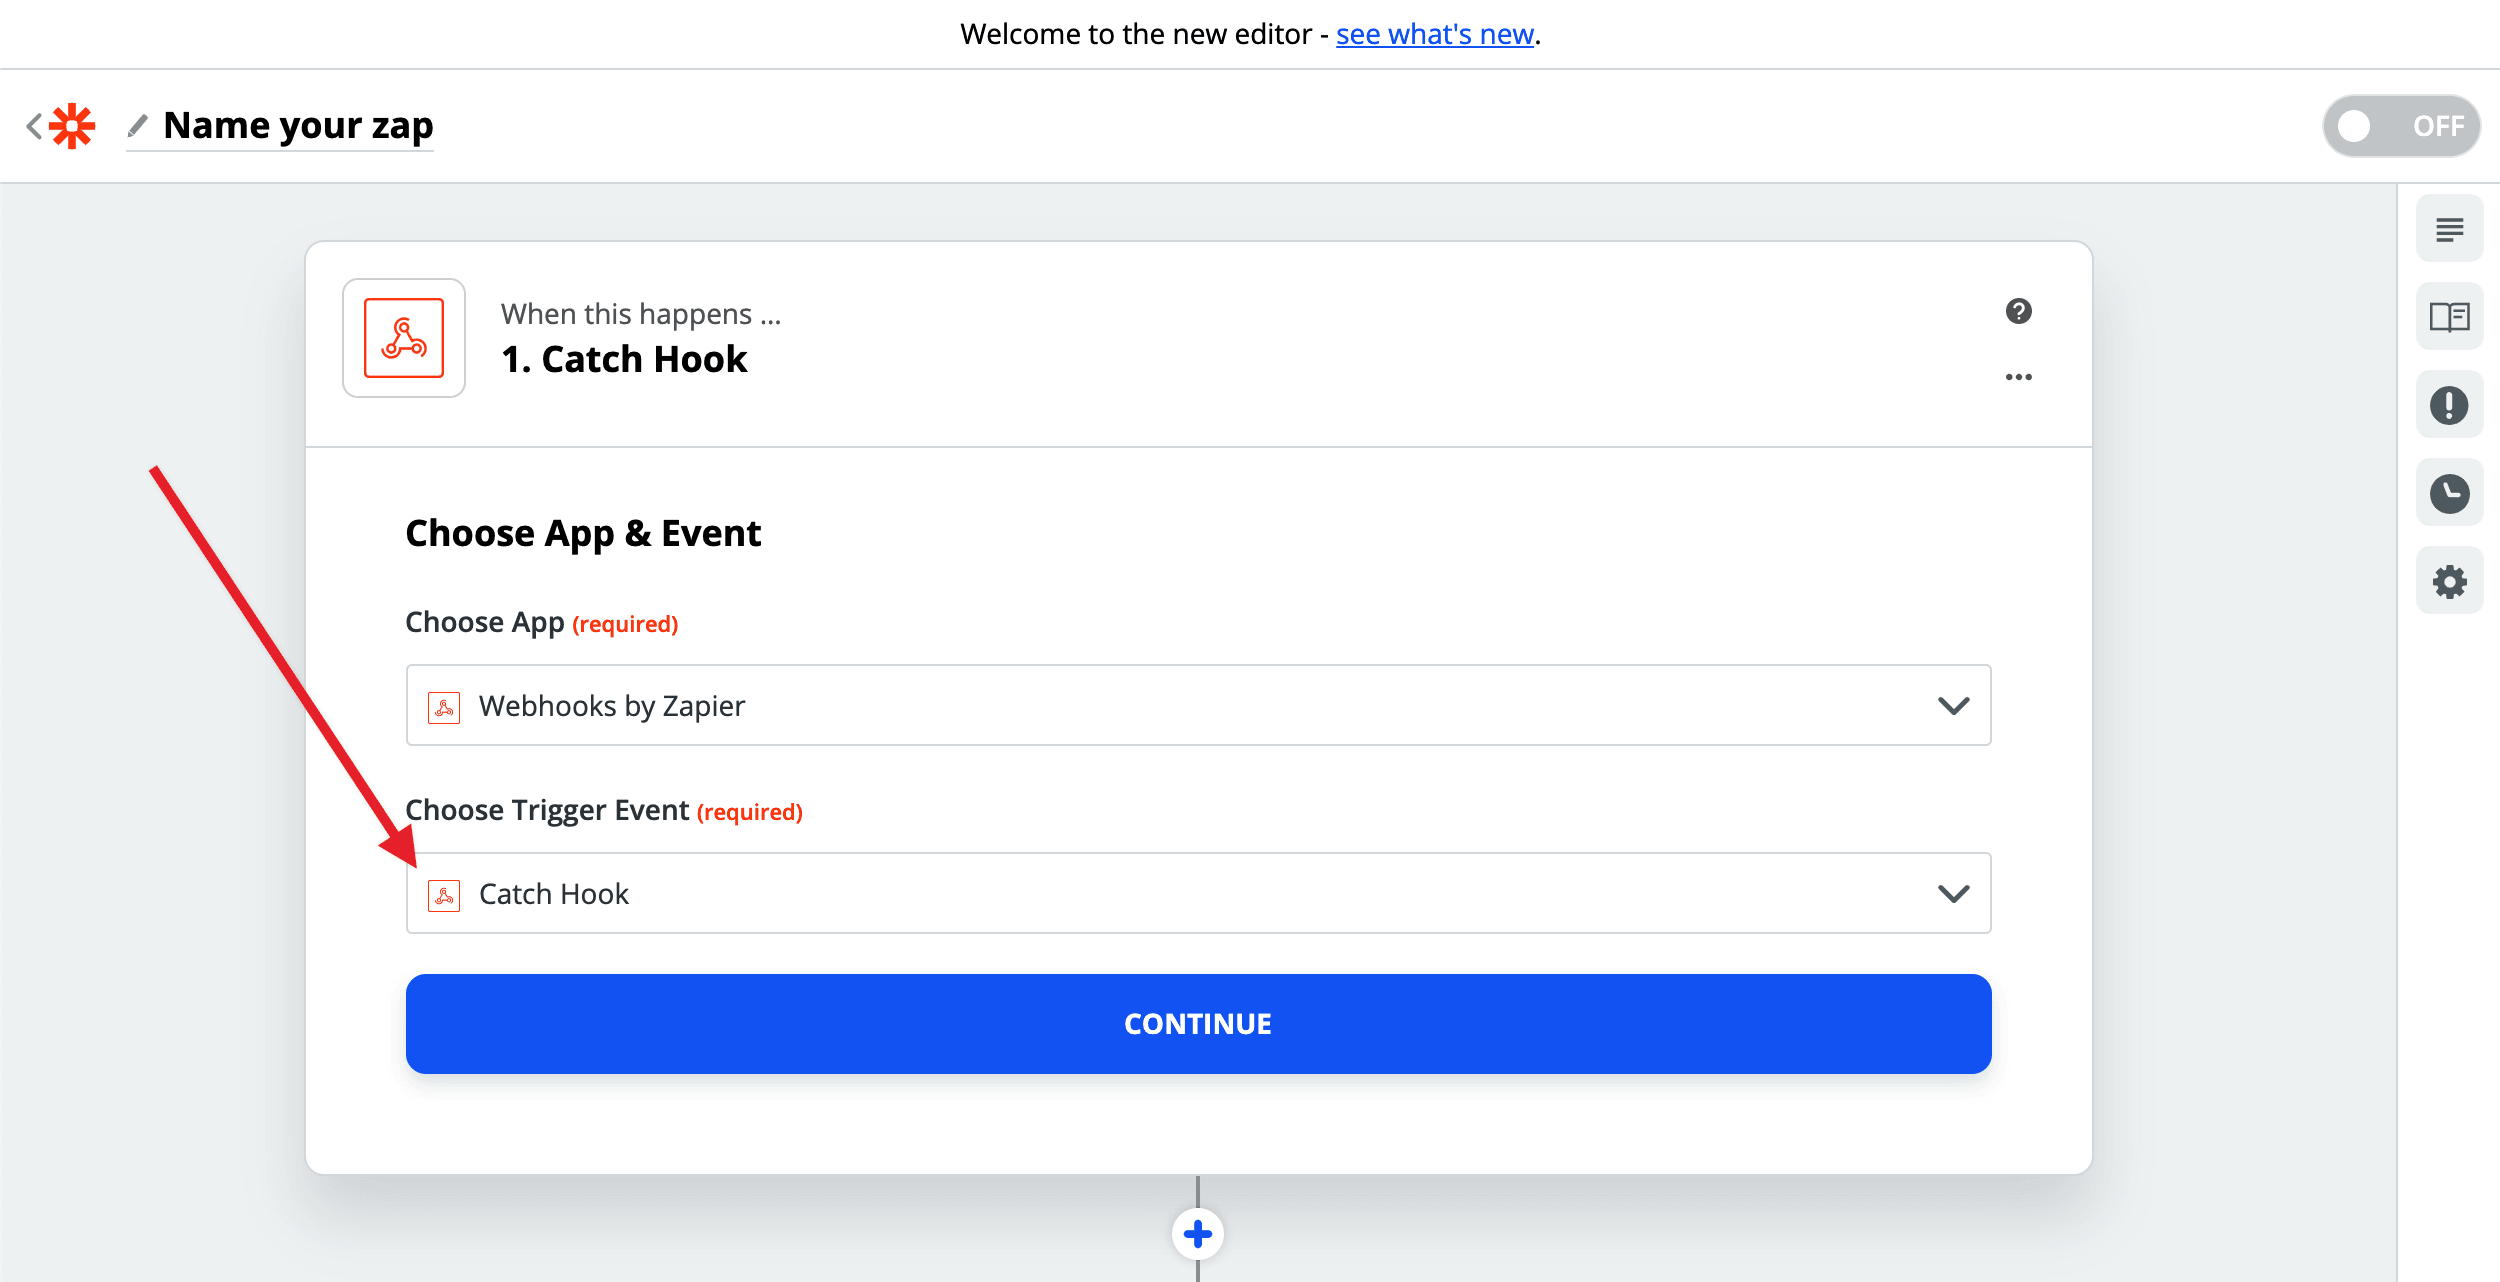Screen dimensions: 2500x1282
Task: Click the Choose App dropdown chevron
Action: click(1953, 706)
